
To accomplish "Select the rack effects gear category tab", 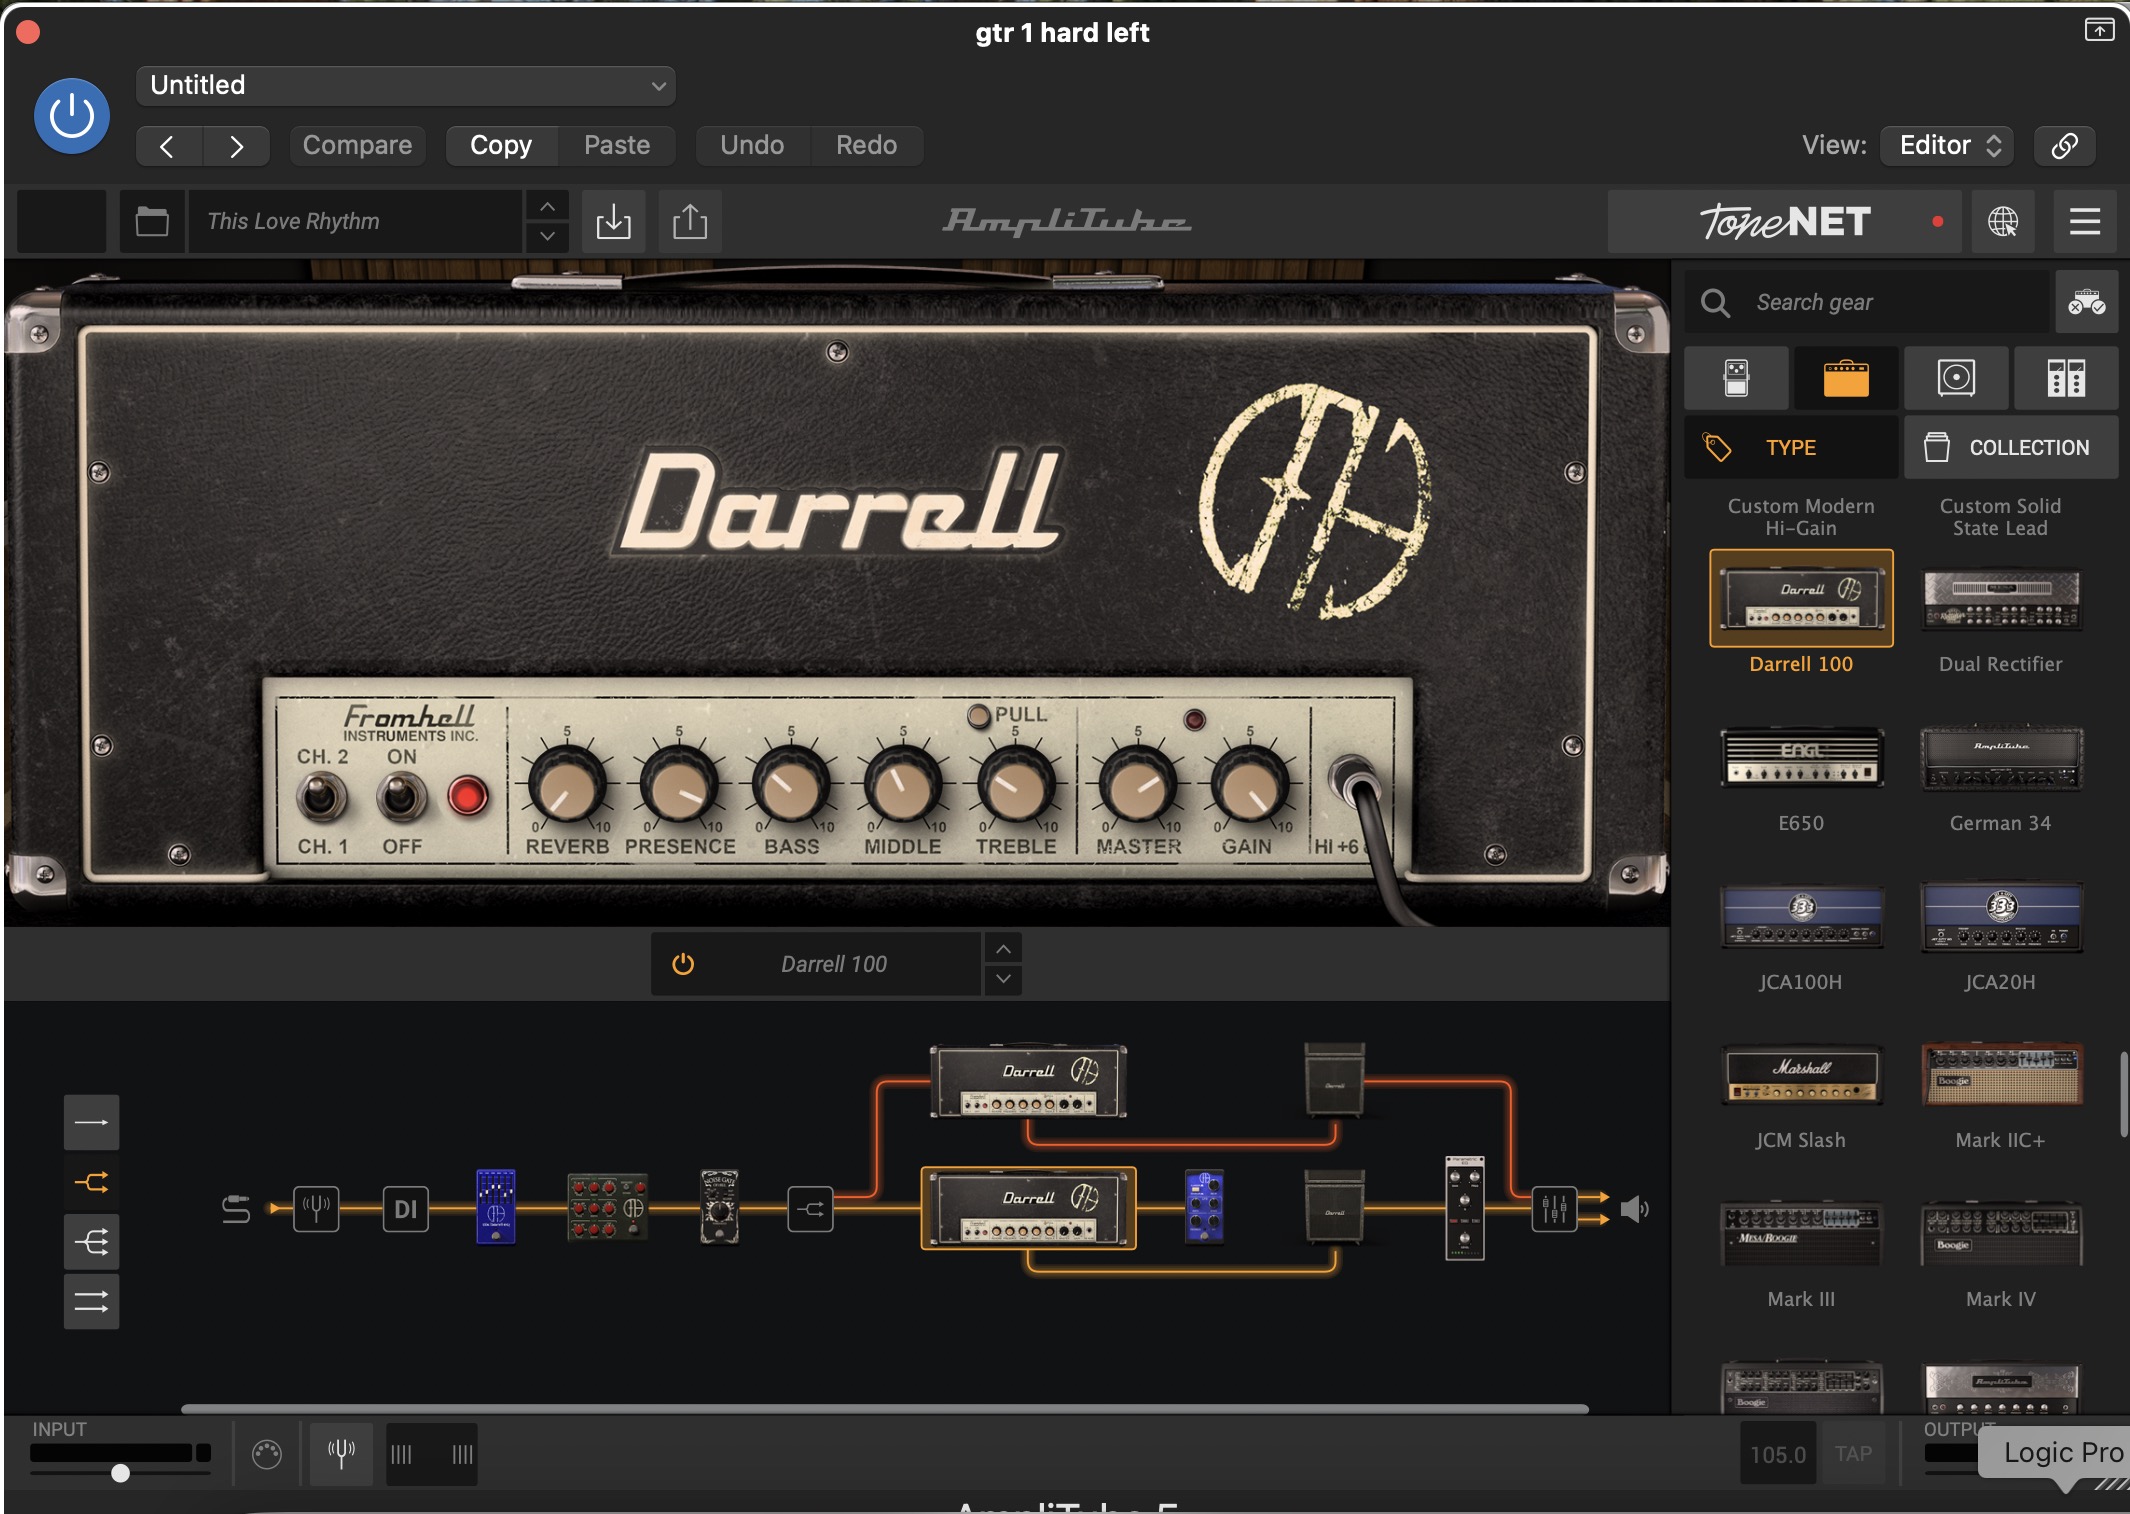I will point(2066,378).
